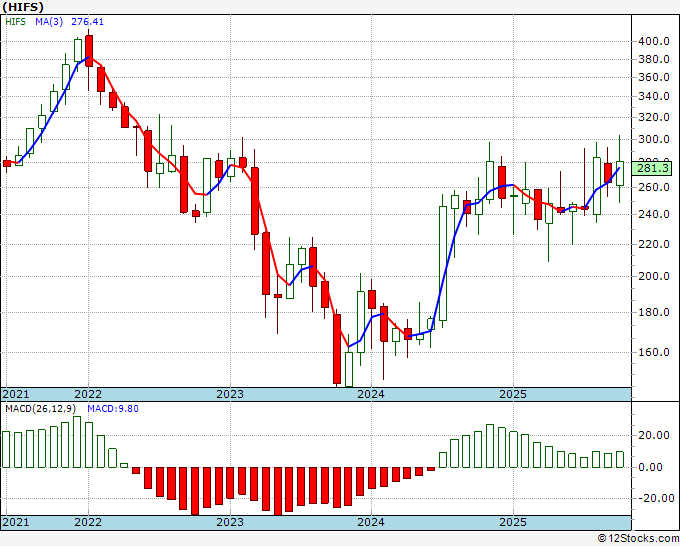Click the 380.0 price axis label

pos(654,59)
